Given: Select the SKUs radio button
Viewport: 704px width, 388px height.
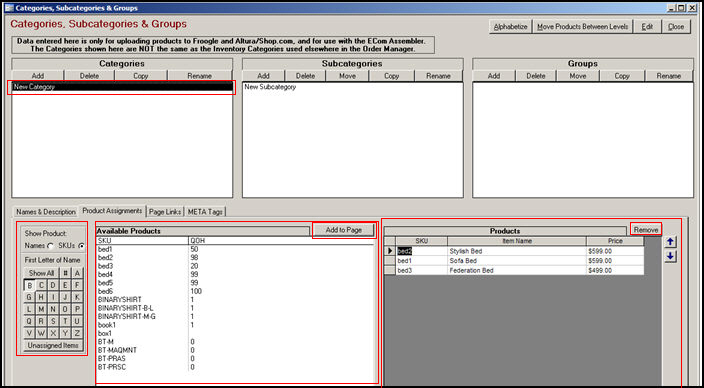Looking at the screenshot, I should click(82, 246).
